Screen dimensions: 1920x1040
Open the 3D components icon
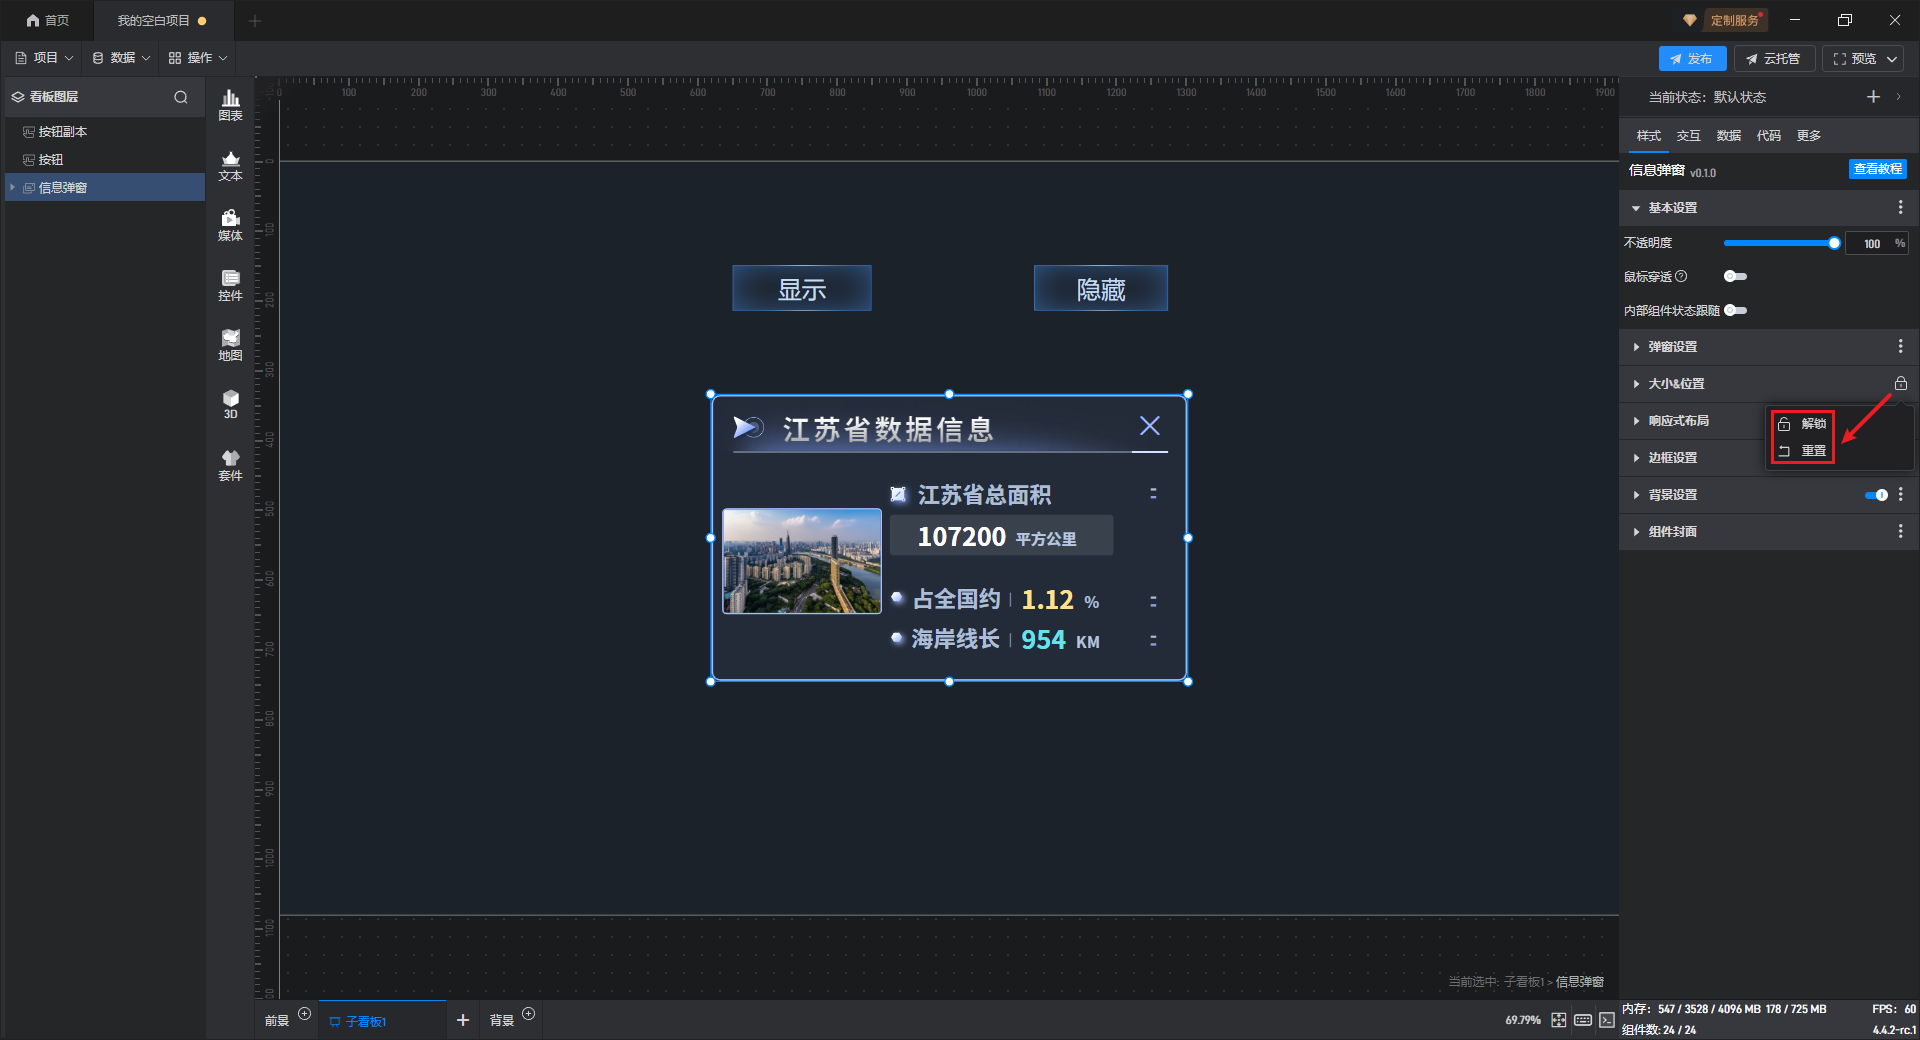click(230, 404)
